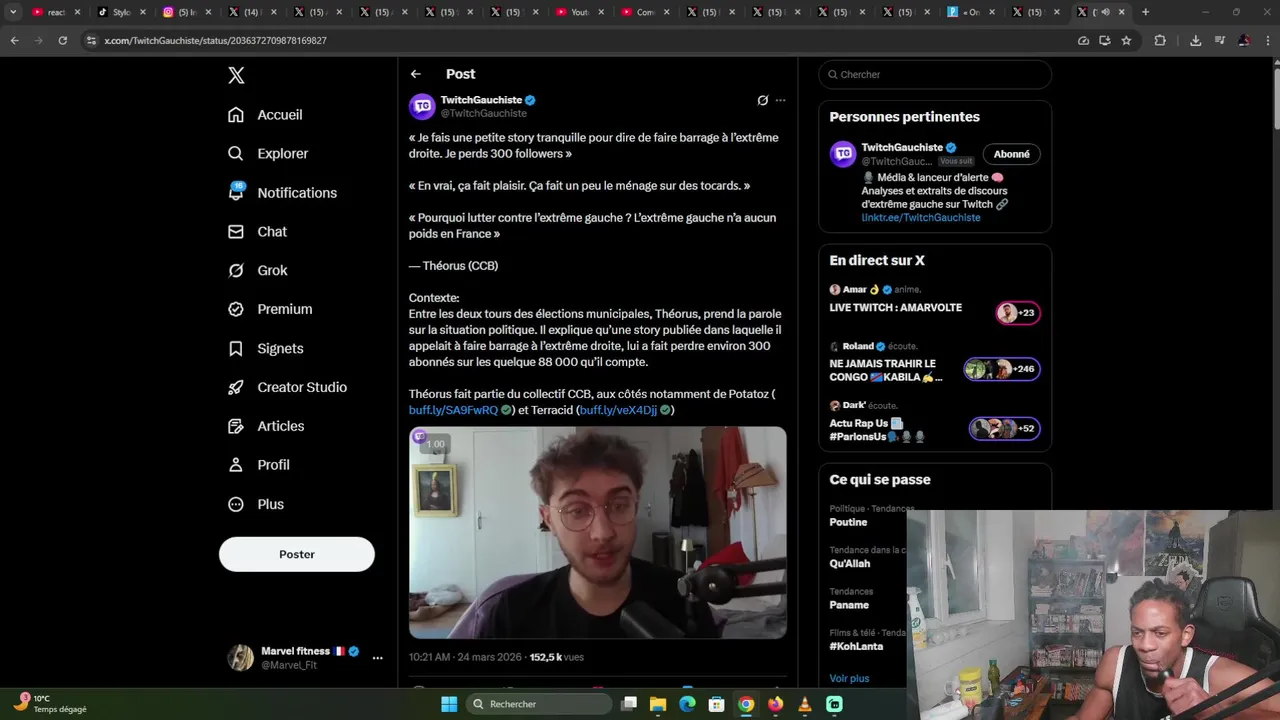Open Firefox from the taskbar
The width and height of the screenshot is (1280, 720).
775,704
